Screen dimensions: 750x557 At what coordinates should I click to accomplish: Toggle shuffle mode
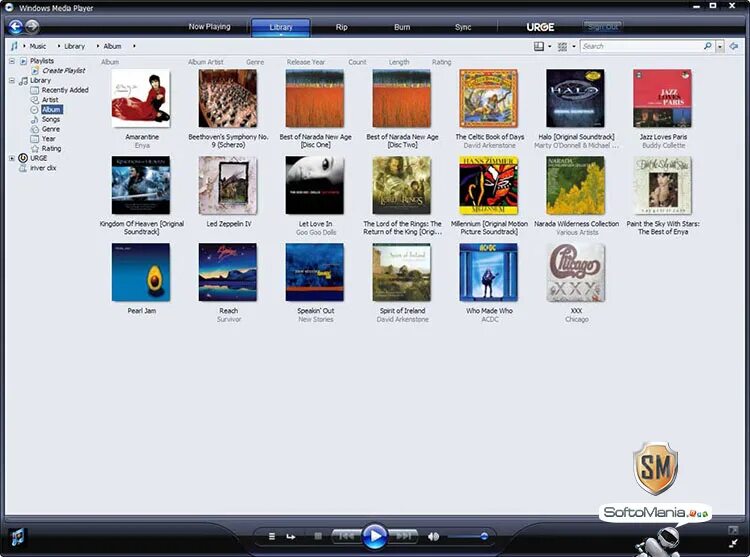(272, 536)
